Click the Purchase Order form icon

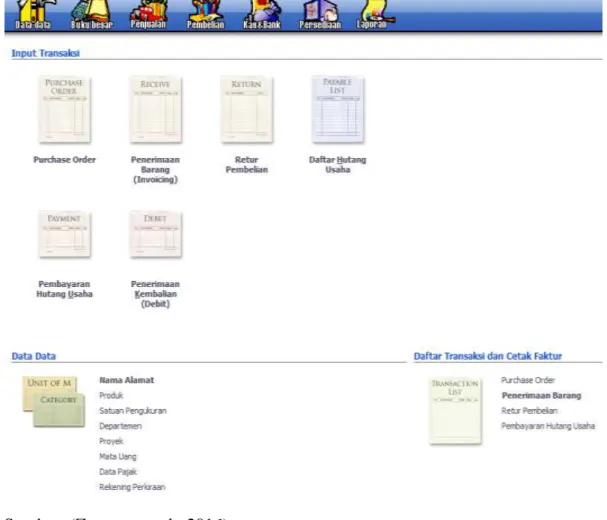[x=64, y=109]
